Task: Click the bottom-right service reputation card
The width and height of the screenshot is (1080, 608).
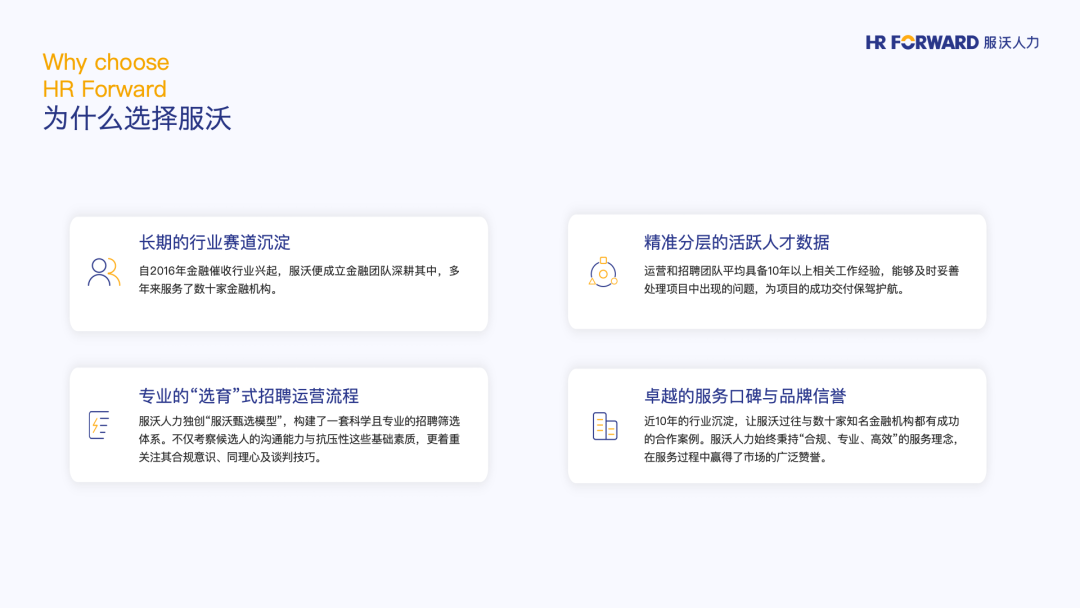Action: click(x=776, y=426)
